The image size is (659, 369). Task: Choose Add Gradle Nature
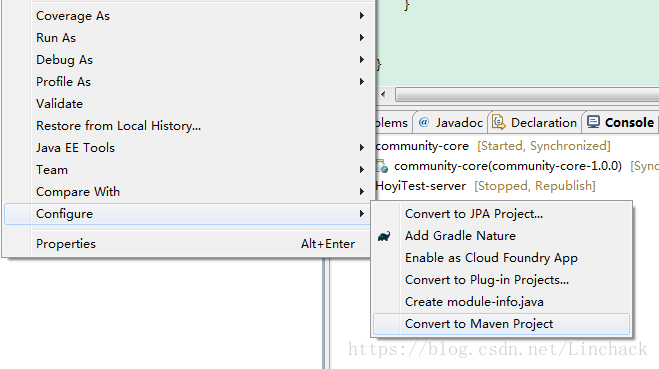coord(501,236)
